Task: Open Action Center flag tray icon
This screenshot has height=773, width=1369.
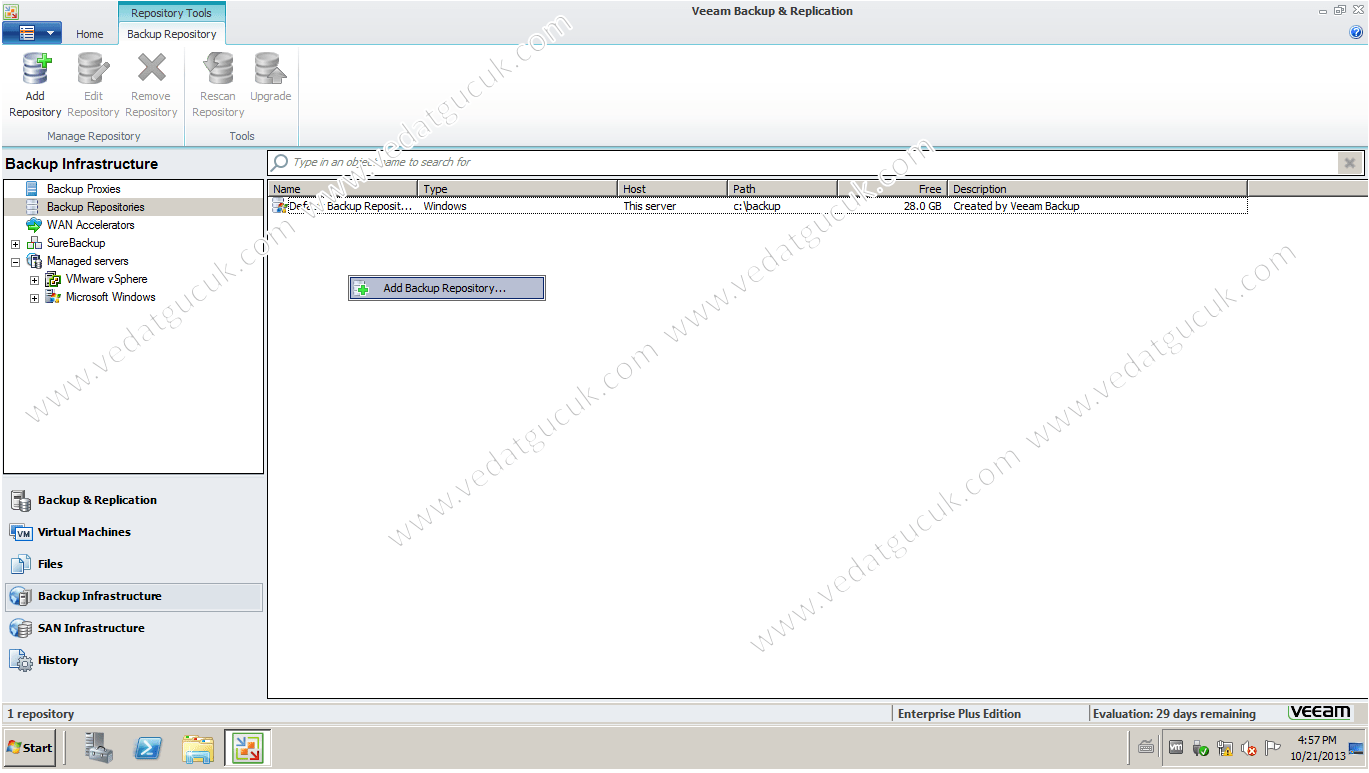Action: 1273,748
